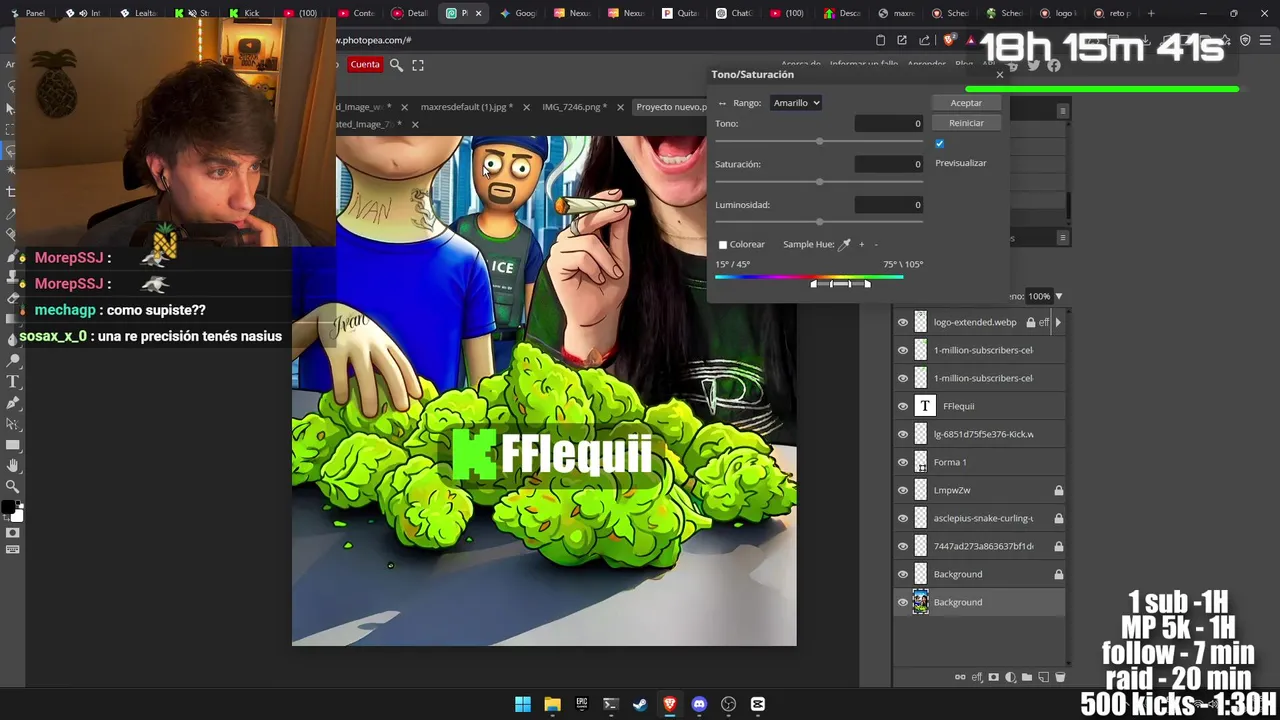Click the Saturación value field
This screenshot has width=1280, height=720.
point(889,164)
